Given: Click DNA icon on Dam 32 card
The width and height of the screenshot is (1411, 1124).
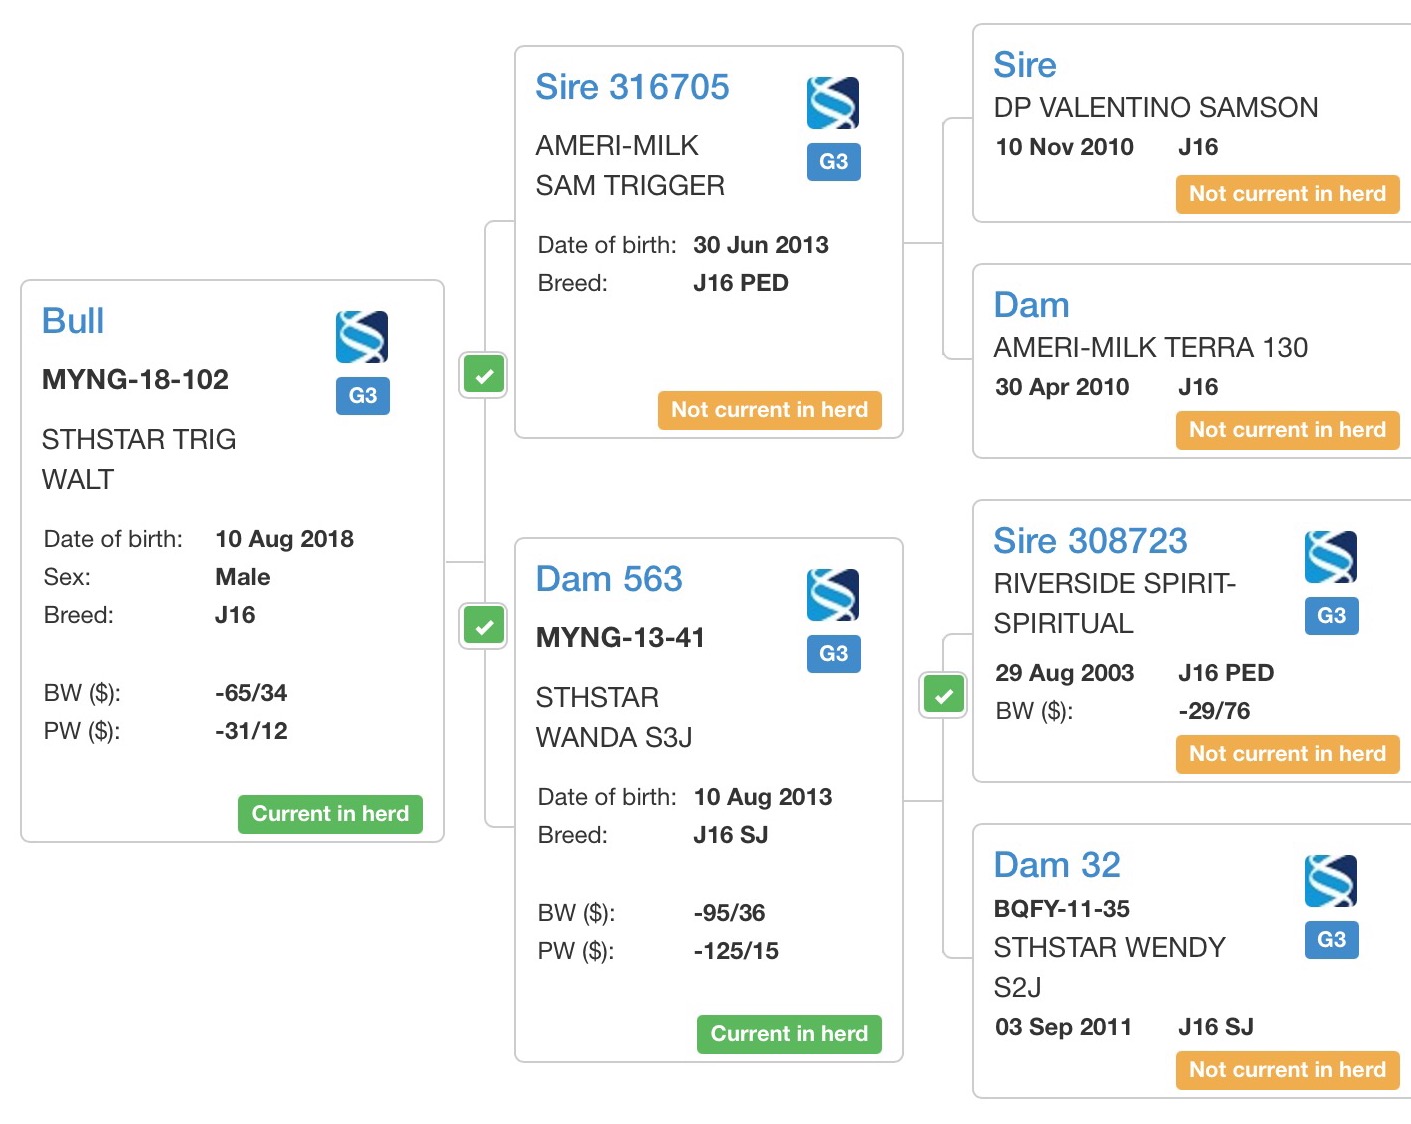Looking at the screenshot, I should pyautogui.click(x=1330, y=881).
